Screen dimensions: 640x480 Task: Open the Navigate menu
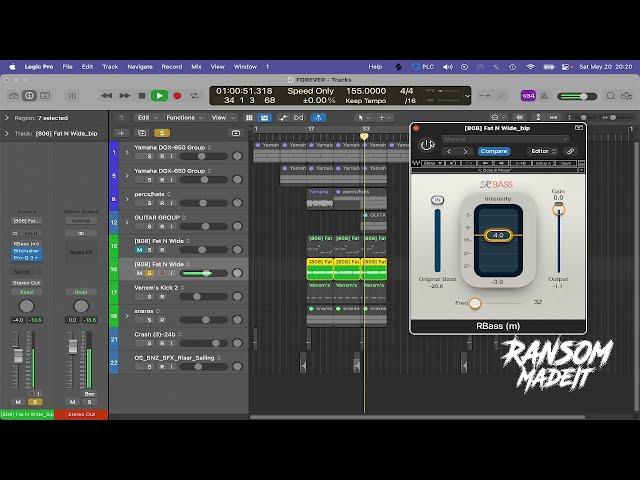[140, 67]
